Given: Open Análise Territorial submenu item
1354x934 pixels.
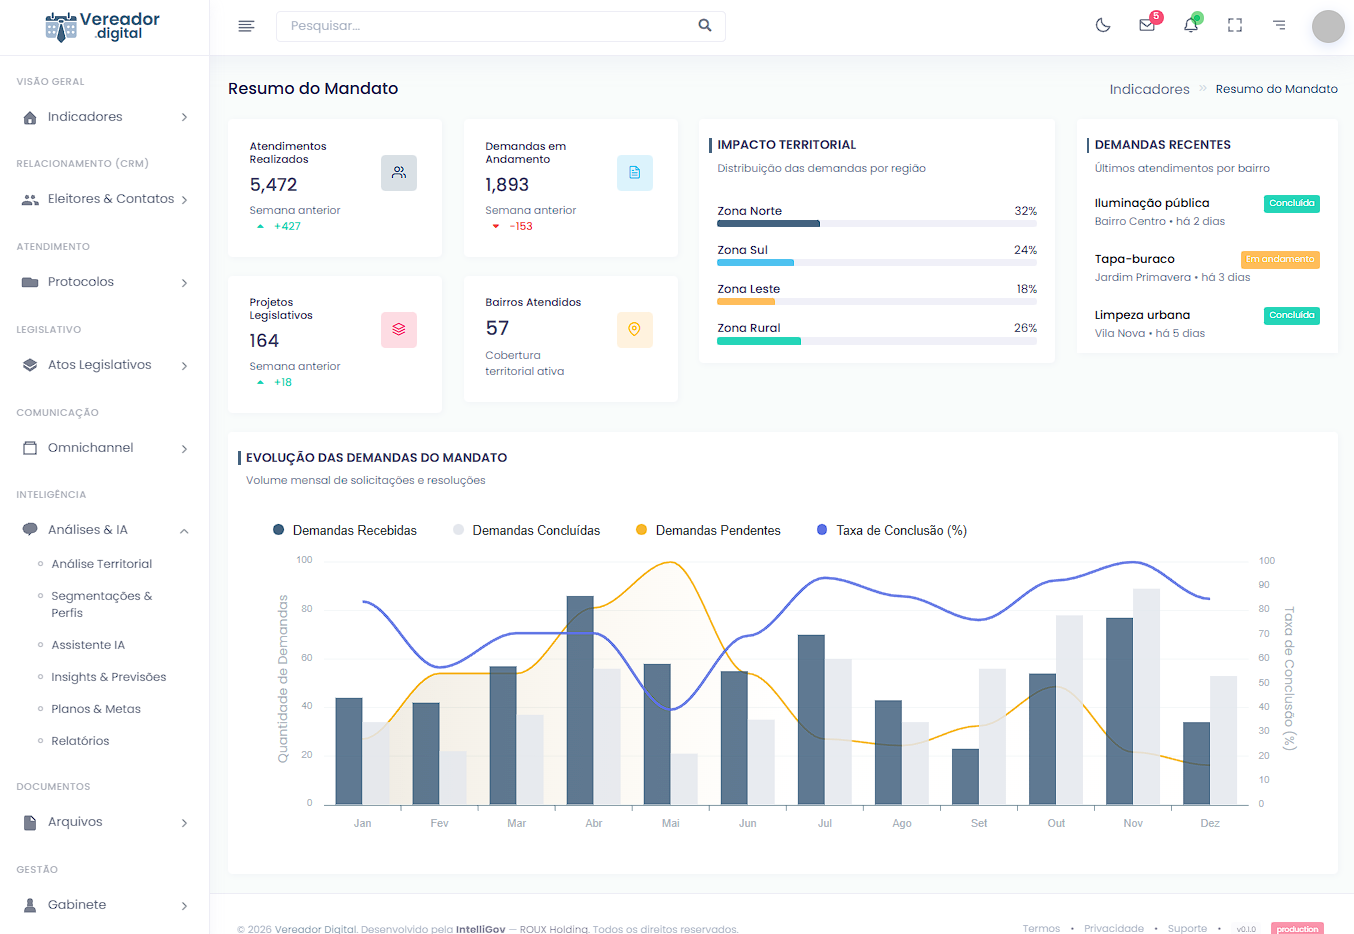Looking at the screenshot, I should 101,564.
